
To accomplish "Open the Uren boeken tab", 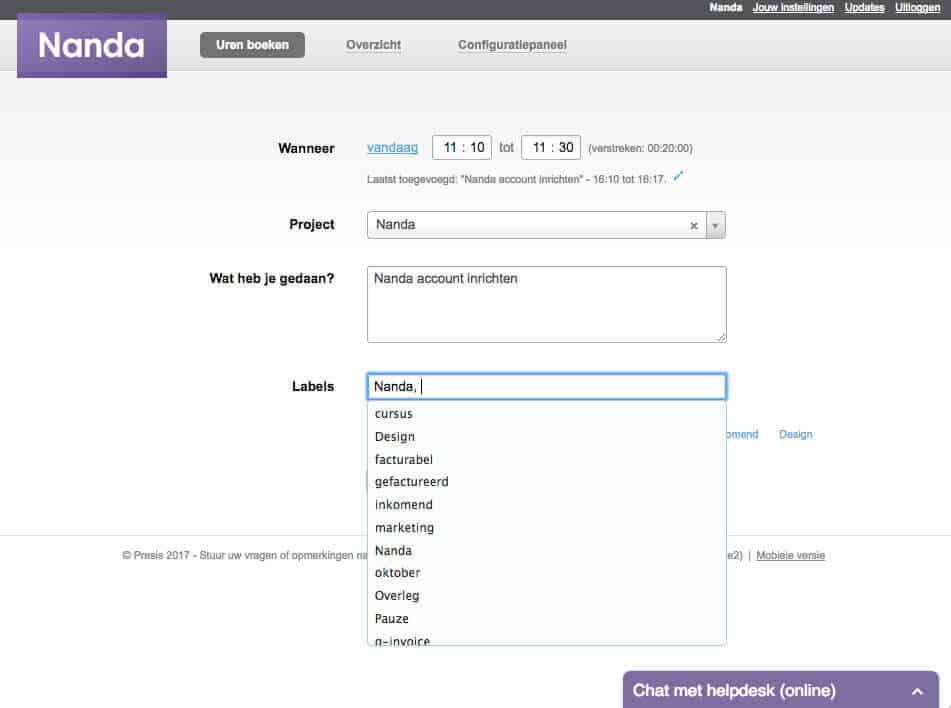I will pyautogui.click(x=252, y=45).
